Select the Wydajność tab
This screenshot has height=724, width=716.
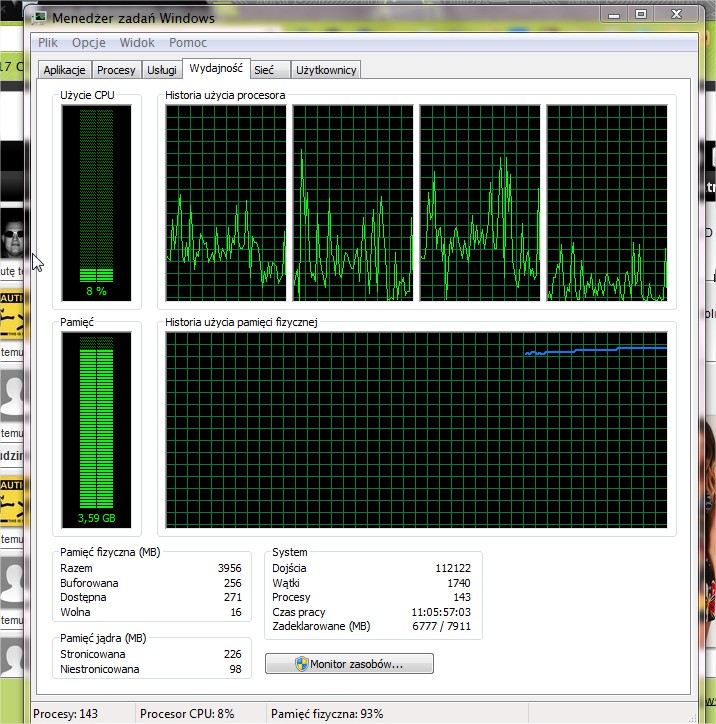(x=216, y=68)
